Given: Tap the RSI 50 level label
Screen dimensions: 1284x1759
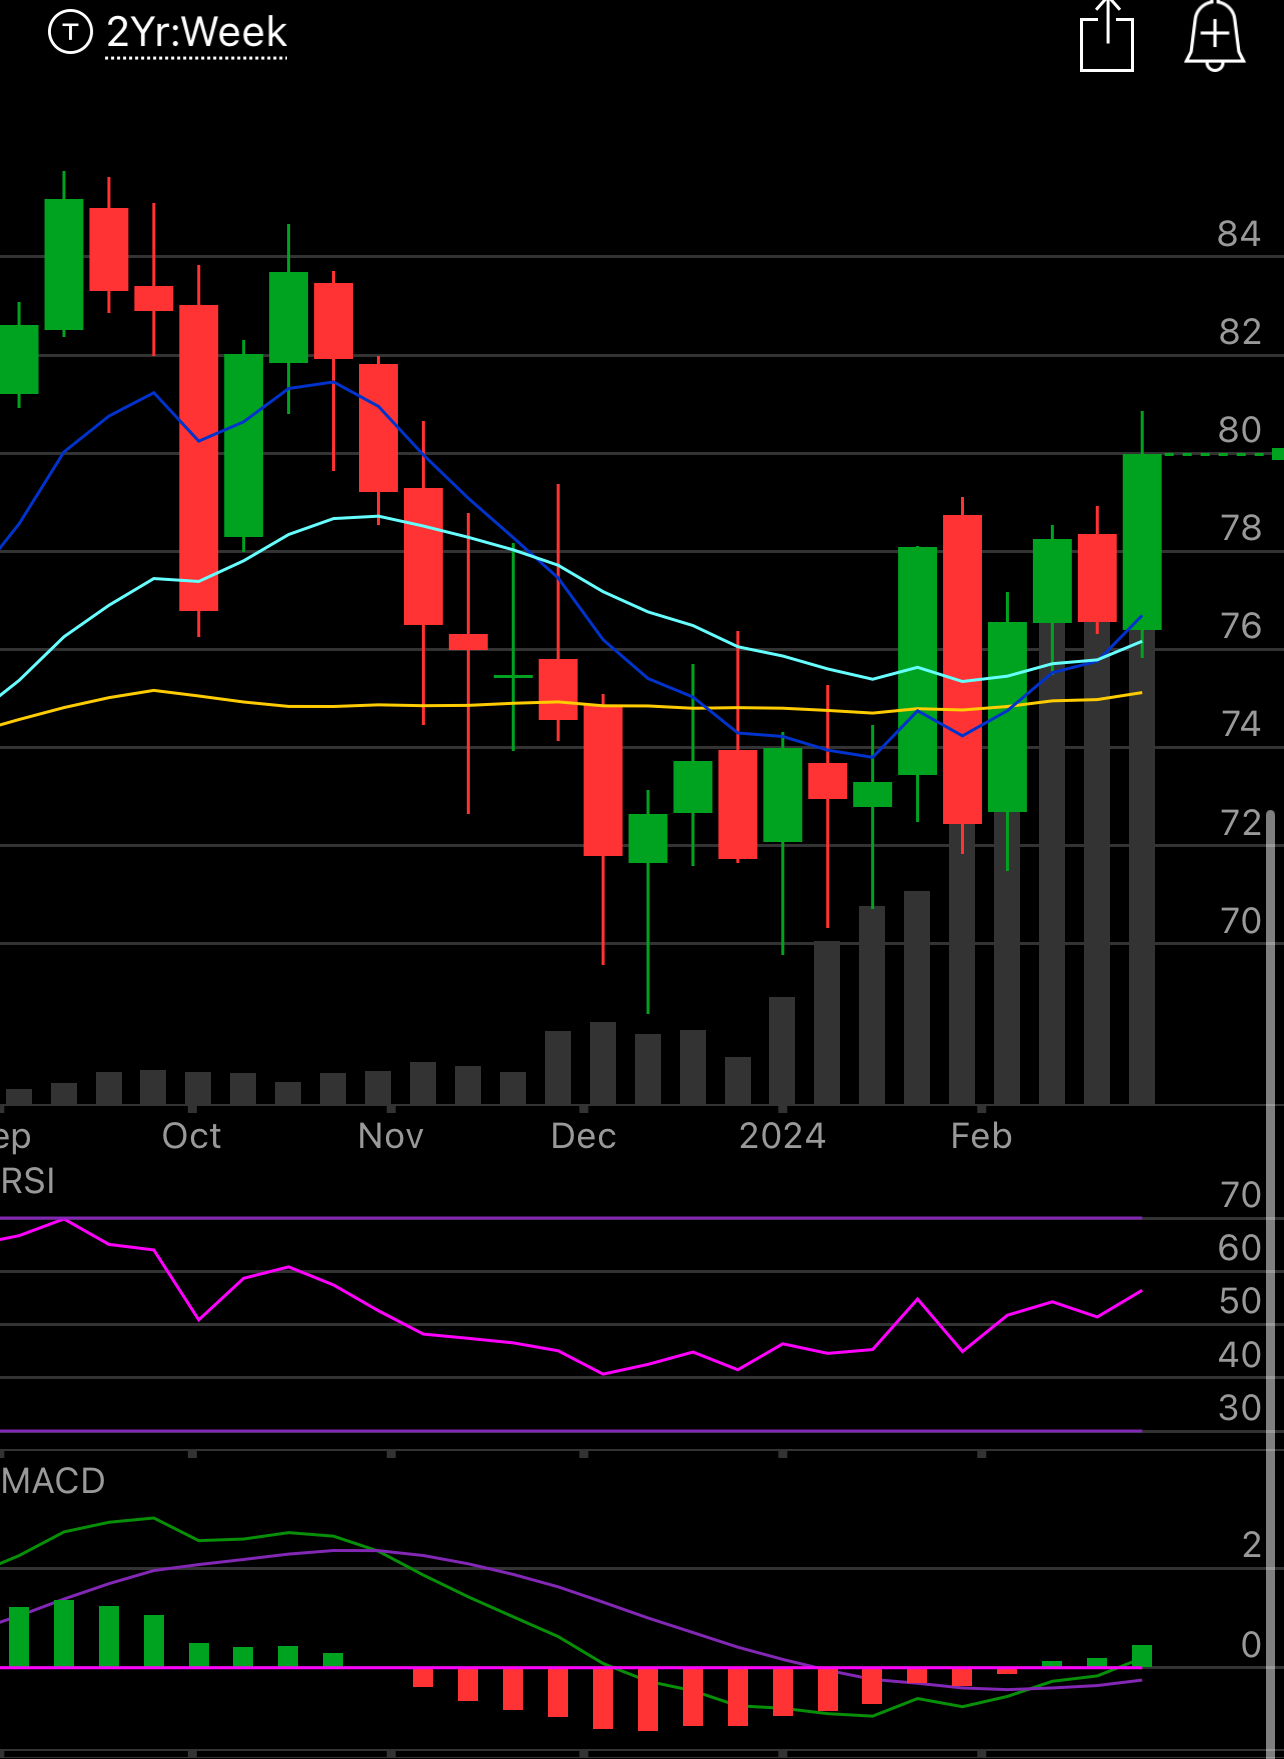Looking at the screenshot, I should (1240, 1301).
